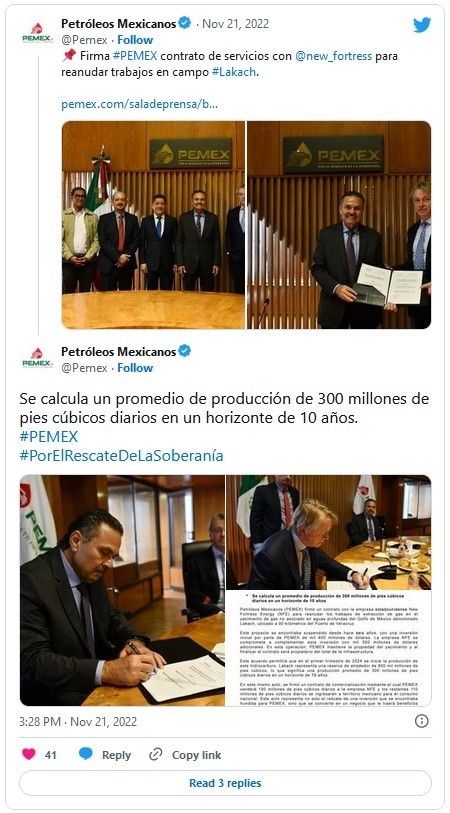The image size is (450, 813).
Task: Follow Pemex from the top tweet
Action: (135, 40)
